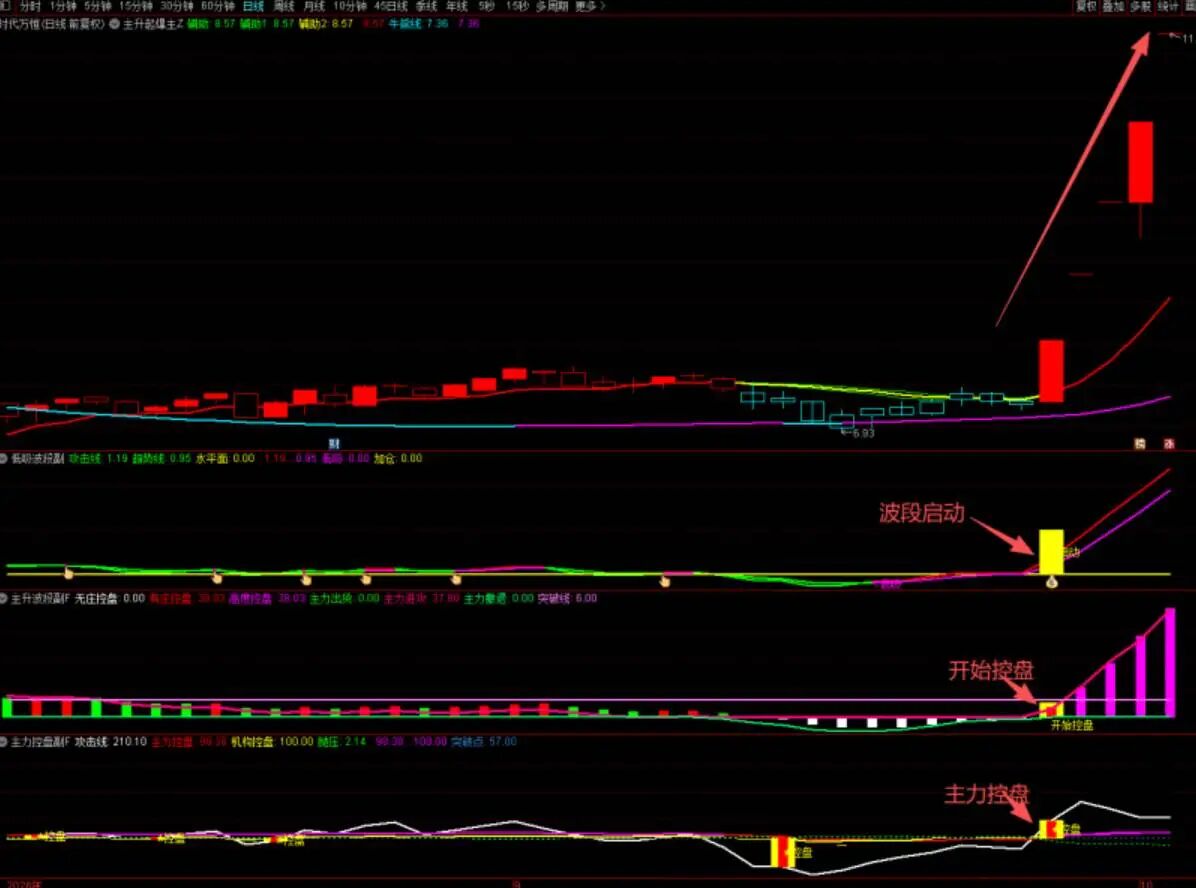Switch to the 60分钟 period tab
Screen dimensions: 1196x888
point(218,6)
